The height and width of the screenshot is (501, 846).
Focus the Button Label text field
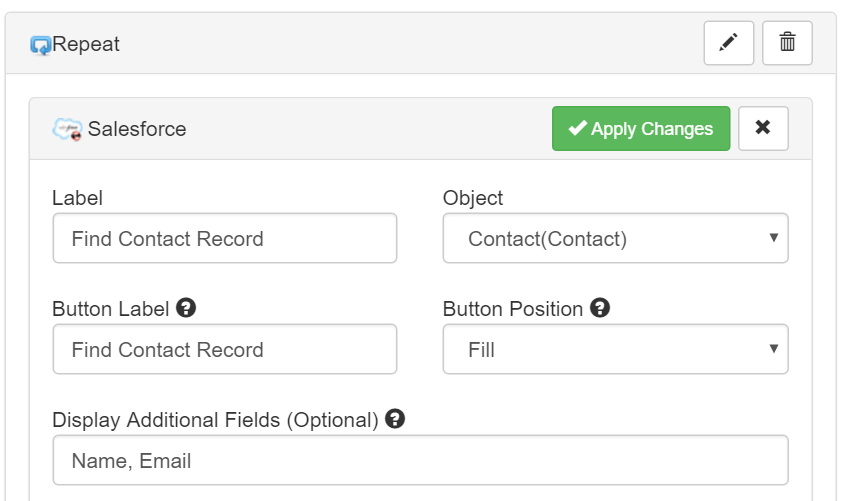225,349
